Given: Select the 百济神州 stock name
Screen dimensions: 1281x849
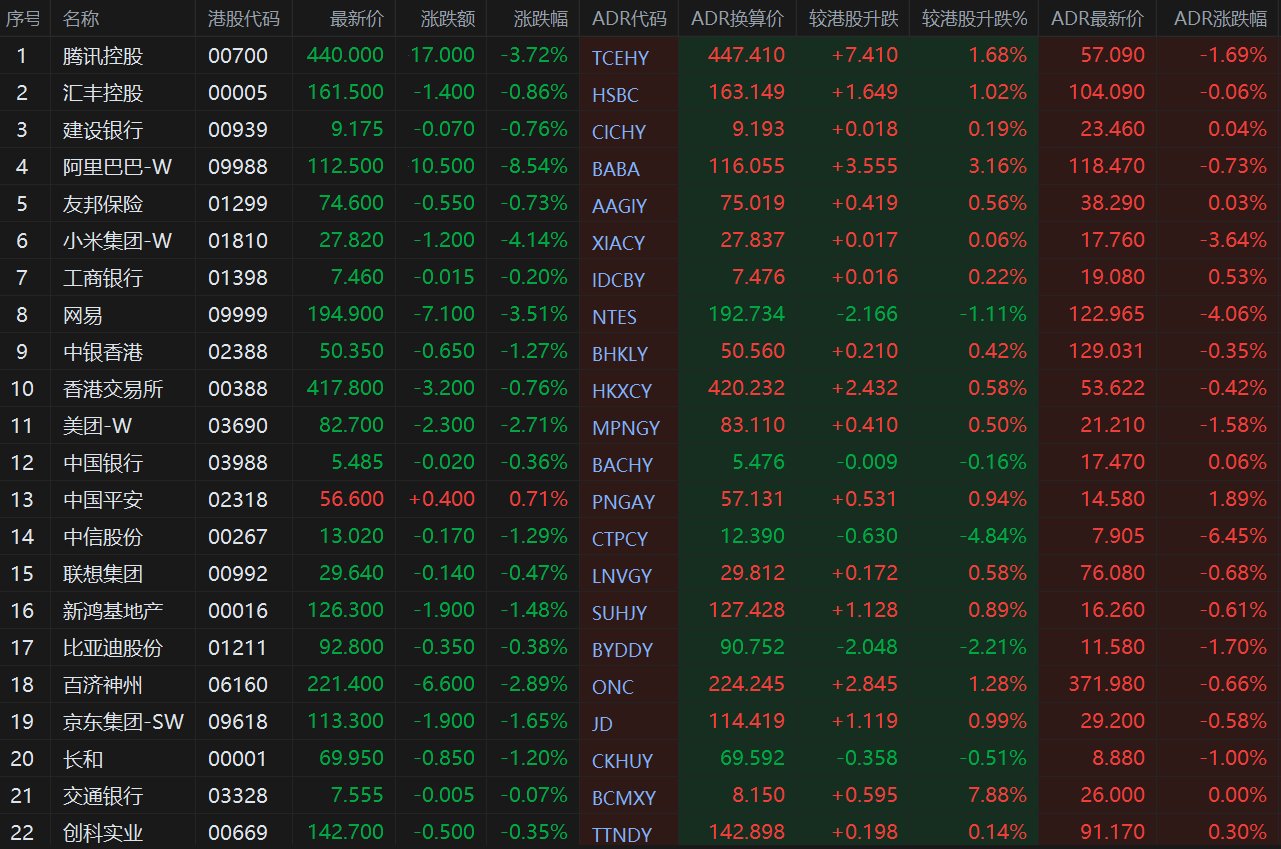Looking at the screenshot, I should tap(102, 685).
